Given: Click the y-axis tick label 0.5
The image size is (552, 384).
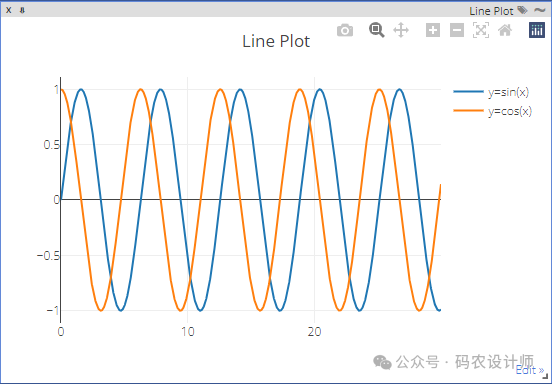Looking at the screenshot, I should click(x=51, y=145).
